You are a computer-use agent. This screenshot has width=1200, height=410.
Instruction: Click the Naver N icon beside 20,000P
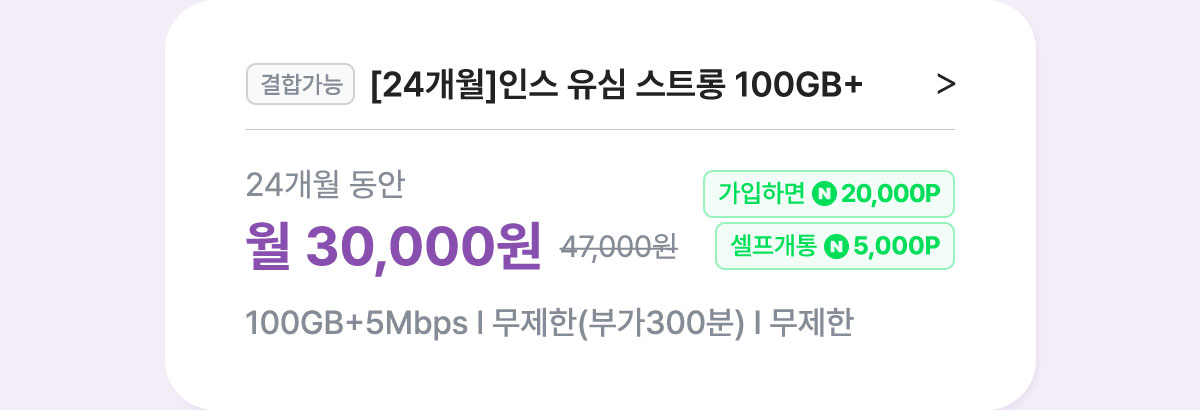point(825,194)
